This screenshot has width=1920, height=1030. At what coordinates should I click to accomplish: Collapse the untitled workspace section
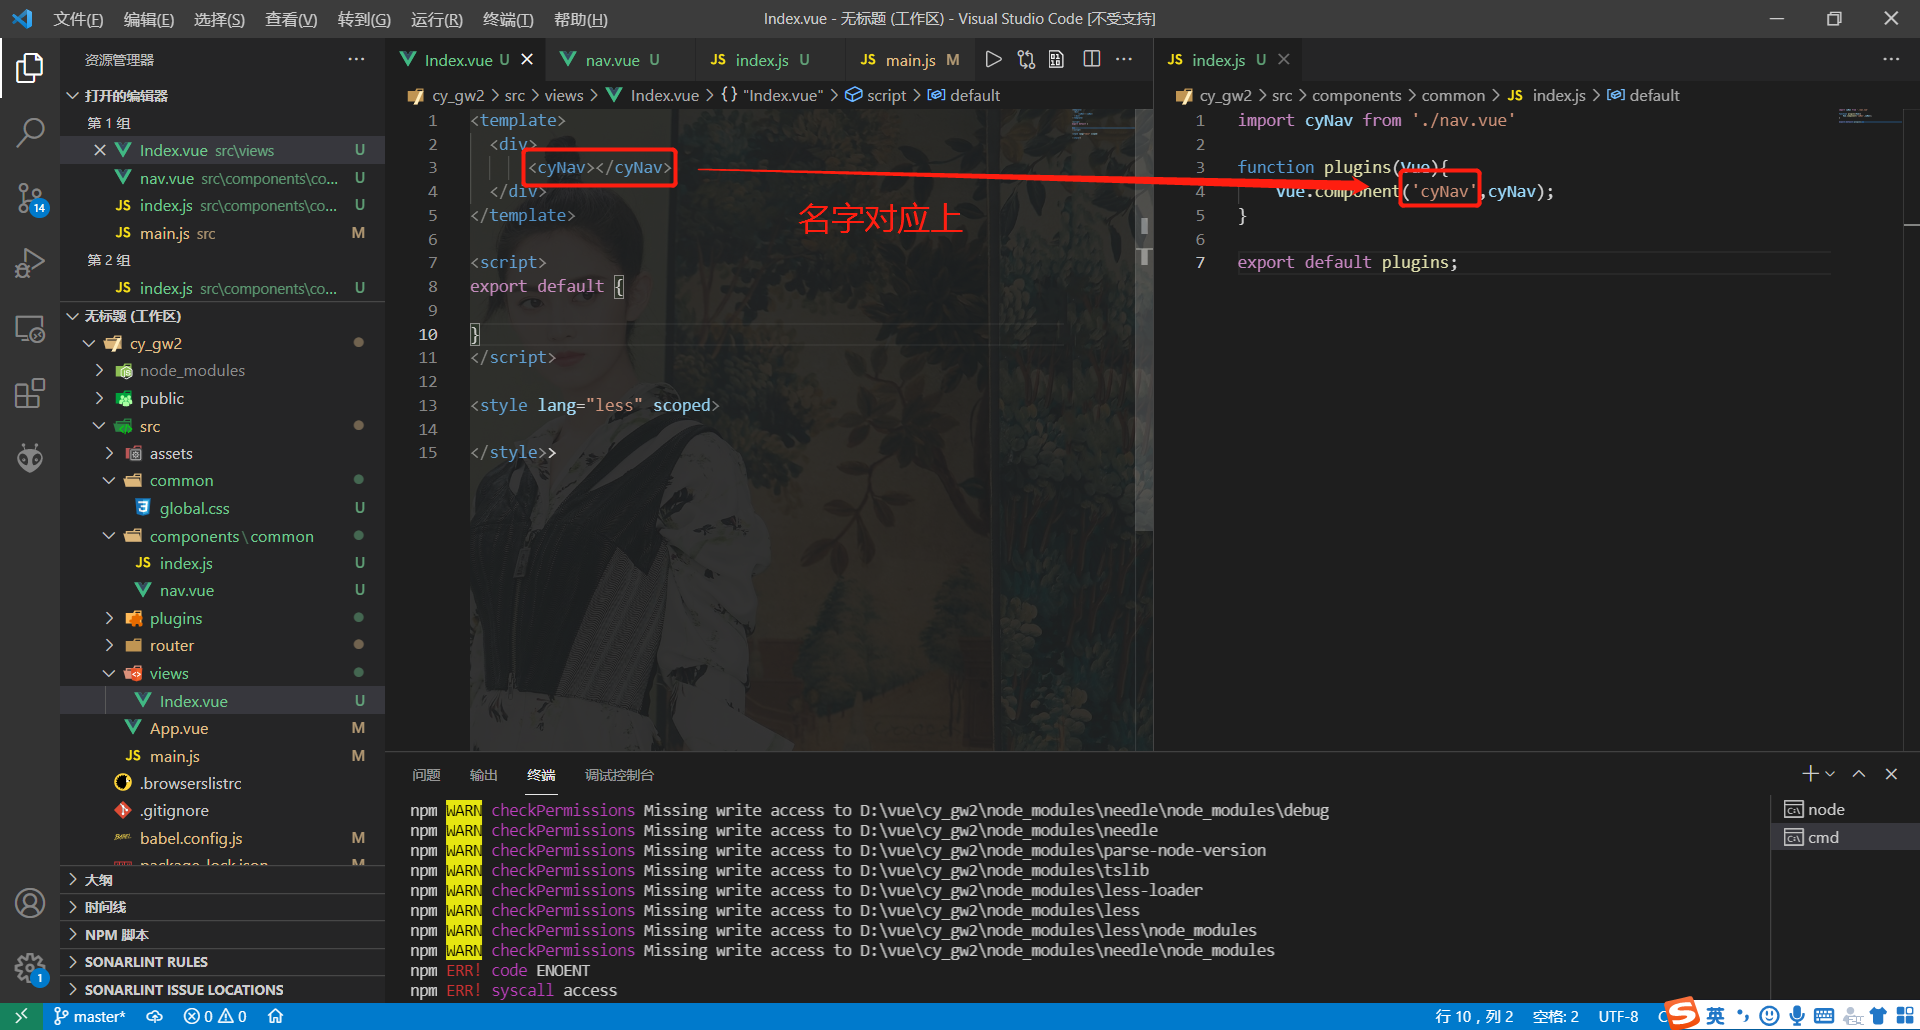(x=72, y=316)
